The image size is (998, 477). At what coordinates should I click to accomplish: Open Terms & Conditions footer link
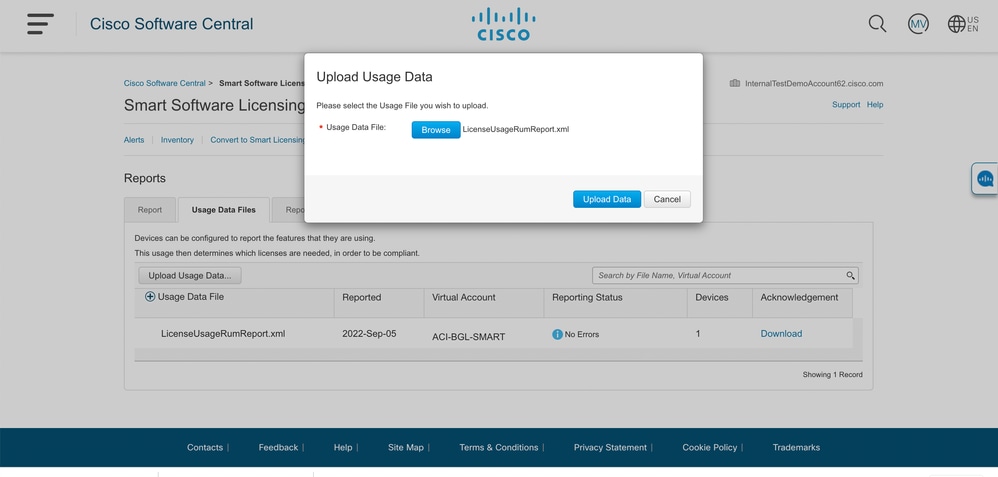(499, 448)
